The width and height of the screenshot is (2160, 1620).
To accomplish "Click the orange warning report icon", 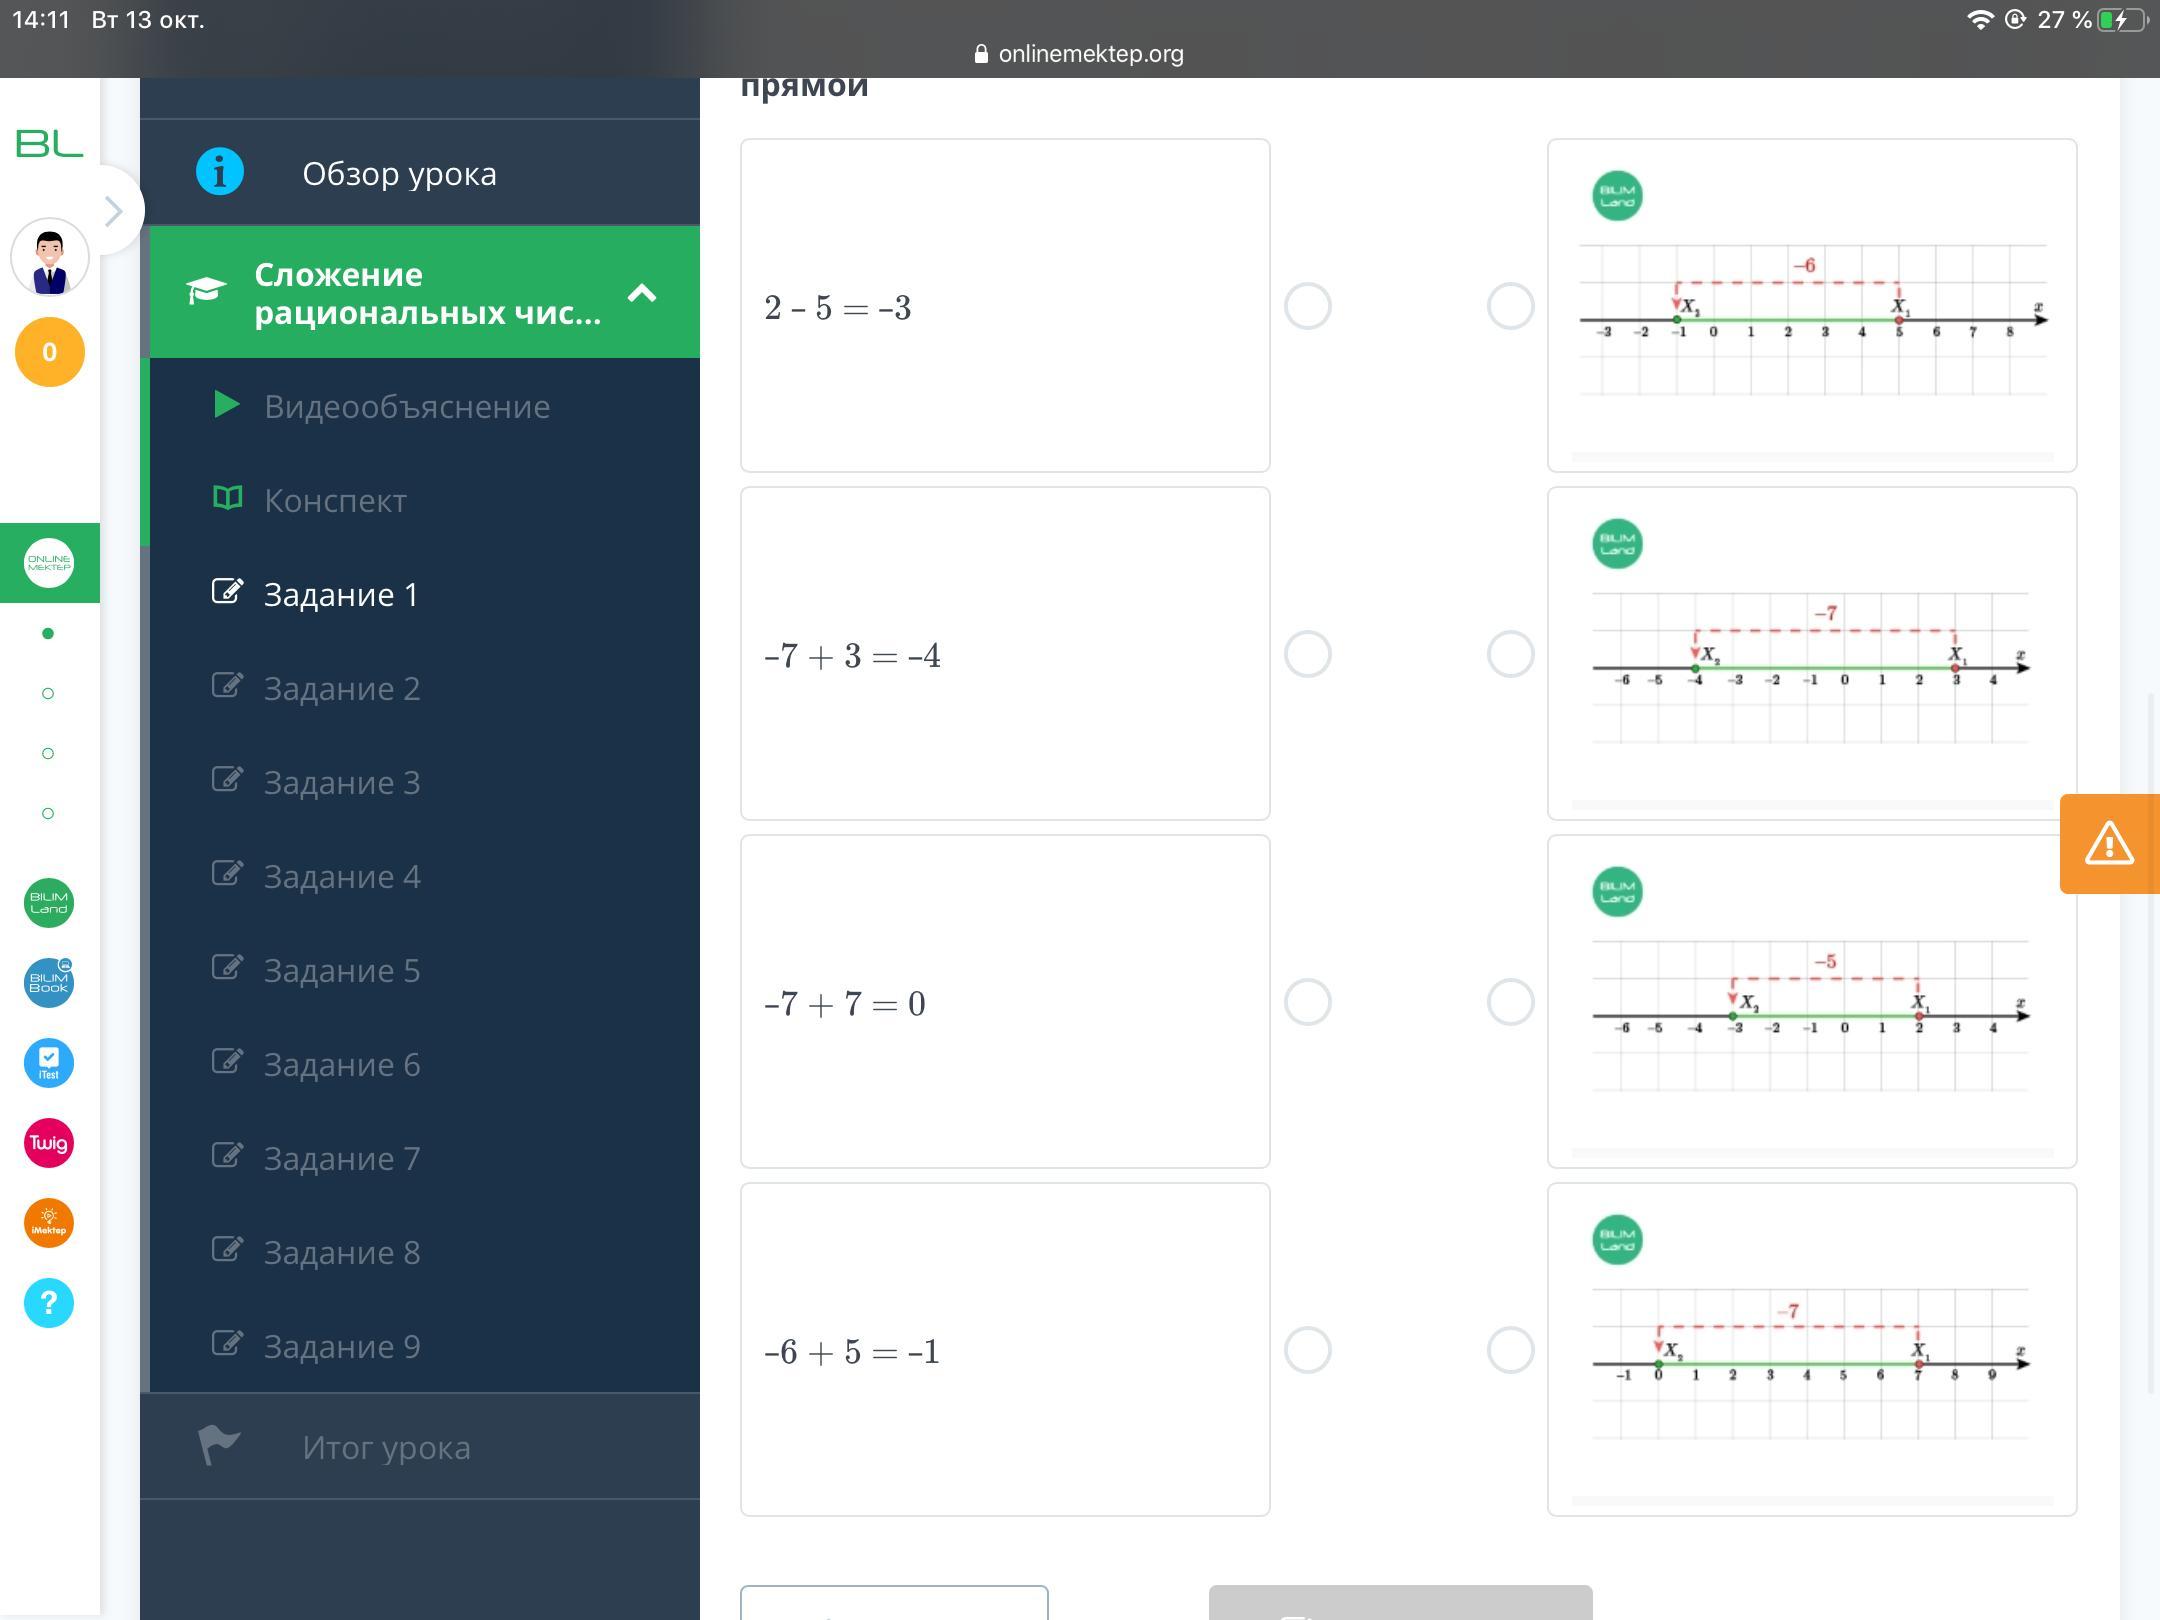I will [x=2108, y=844].
